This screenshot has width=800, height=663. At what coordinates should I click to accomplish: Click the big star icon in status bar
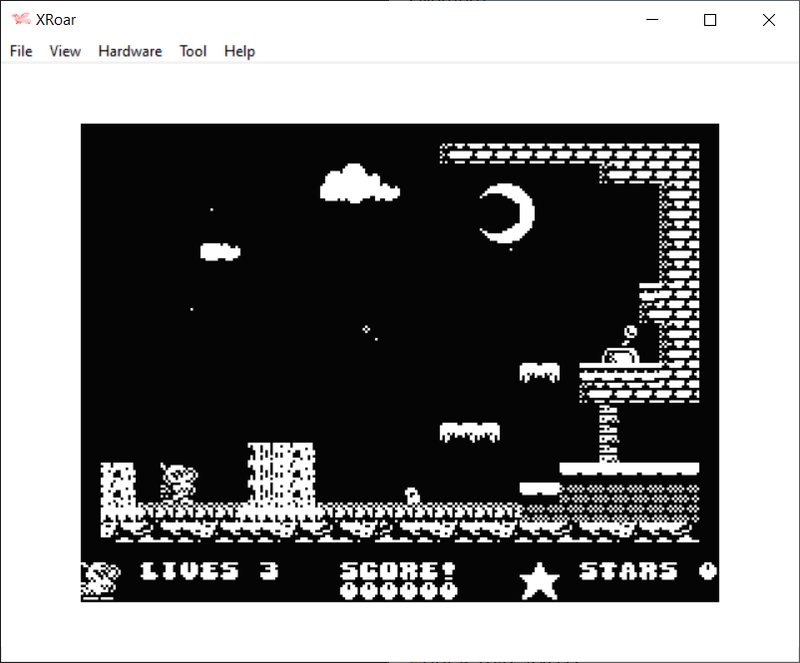[539, 580]
